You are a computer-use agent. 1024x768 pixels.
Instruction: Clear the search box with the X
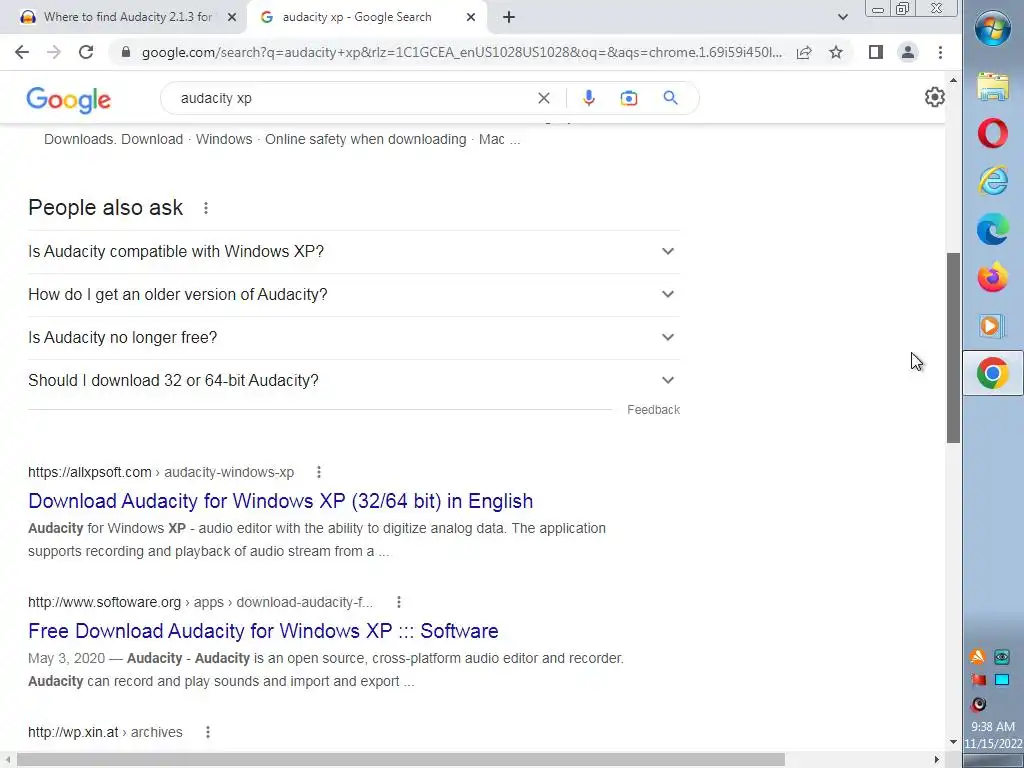click(543, 98)
